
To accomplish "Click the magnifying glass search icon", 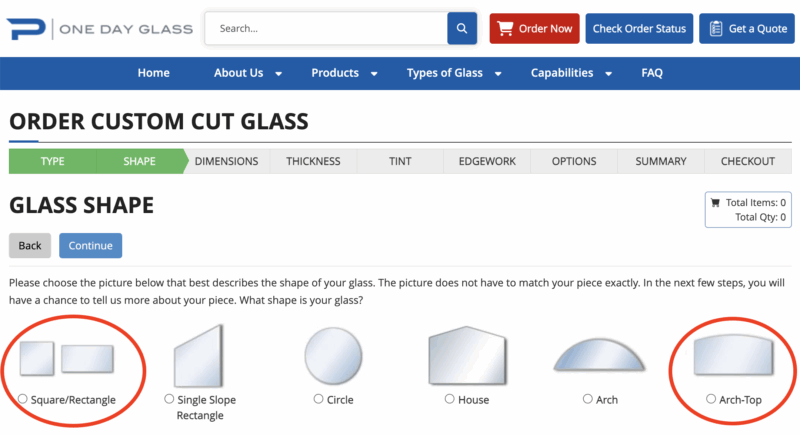I will 461,29.
